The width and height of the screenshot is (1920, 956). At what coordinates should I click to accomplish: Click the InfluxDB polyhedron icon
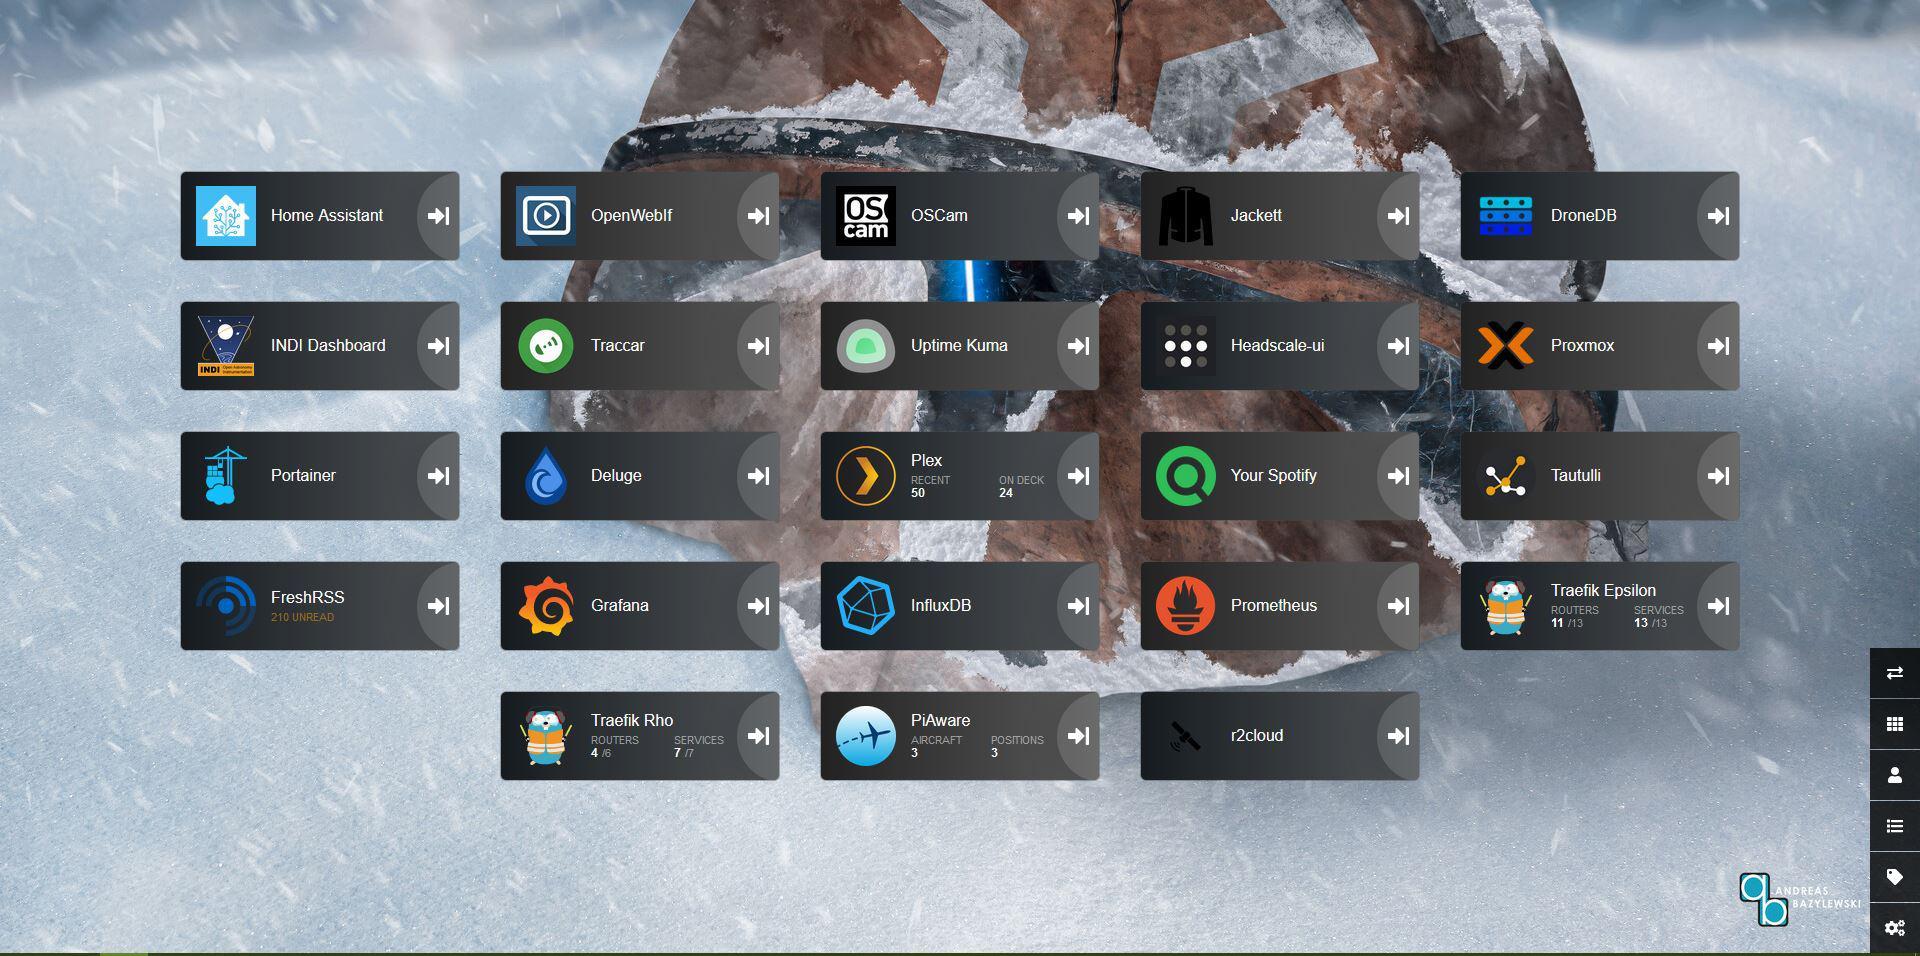click(x=865, y=606)
